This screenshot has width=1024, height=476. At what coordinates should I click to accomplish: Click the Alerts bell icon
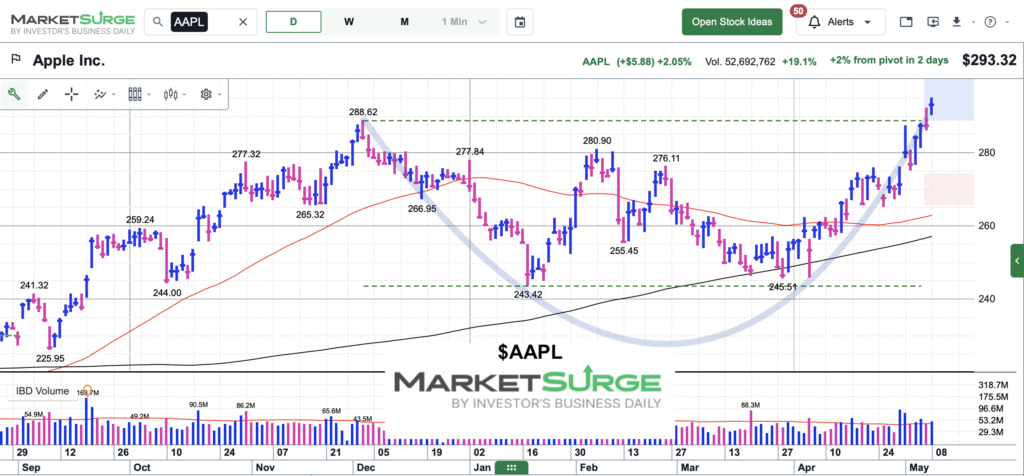coord(814,22)
